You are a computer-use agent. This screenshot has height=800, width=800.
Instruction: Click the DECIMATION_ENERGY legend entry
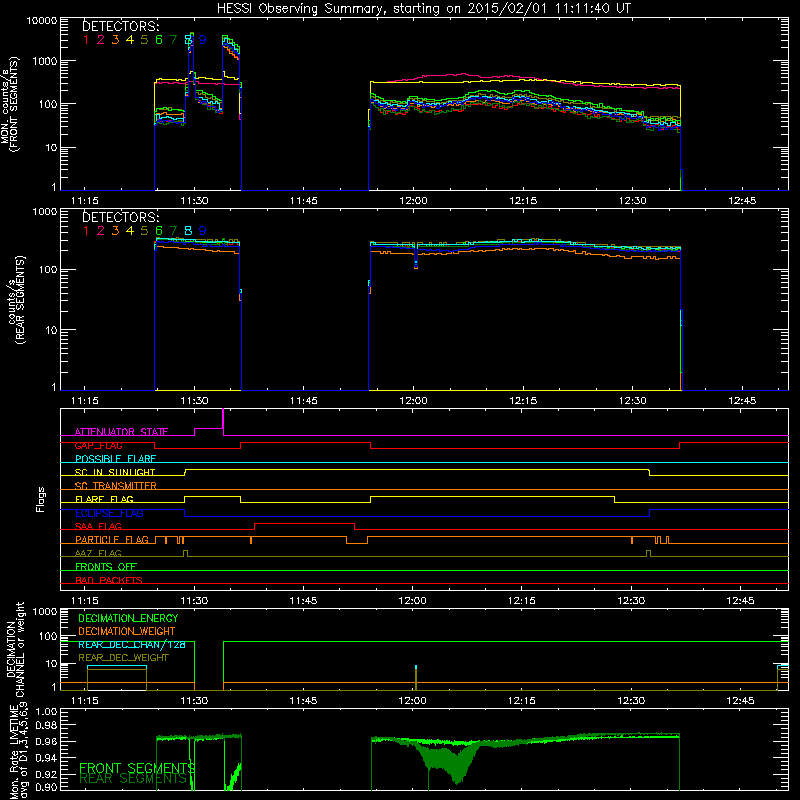[128, 618]
